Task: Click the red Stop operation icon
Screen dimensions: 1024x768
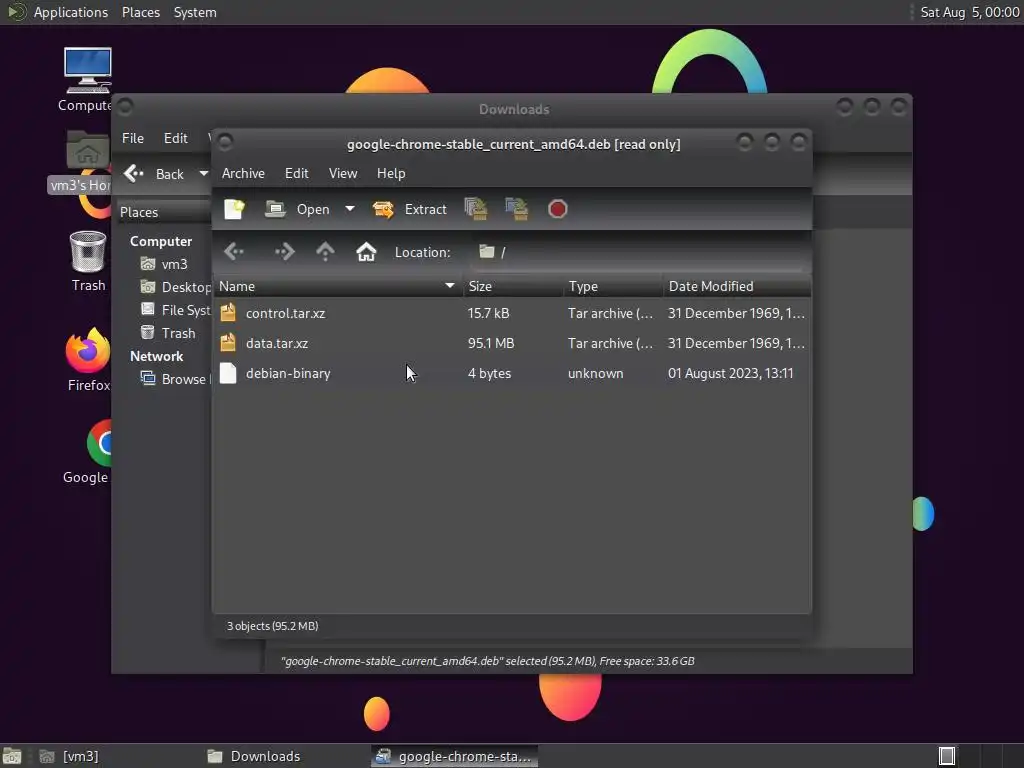Action: tap(558, 209)
